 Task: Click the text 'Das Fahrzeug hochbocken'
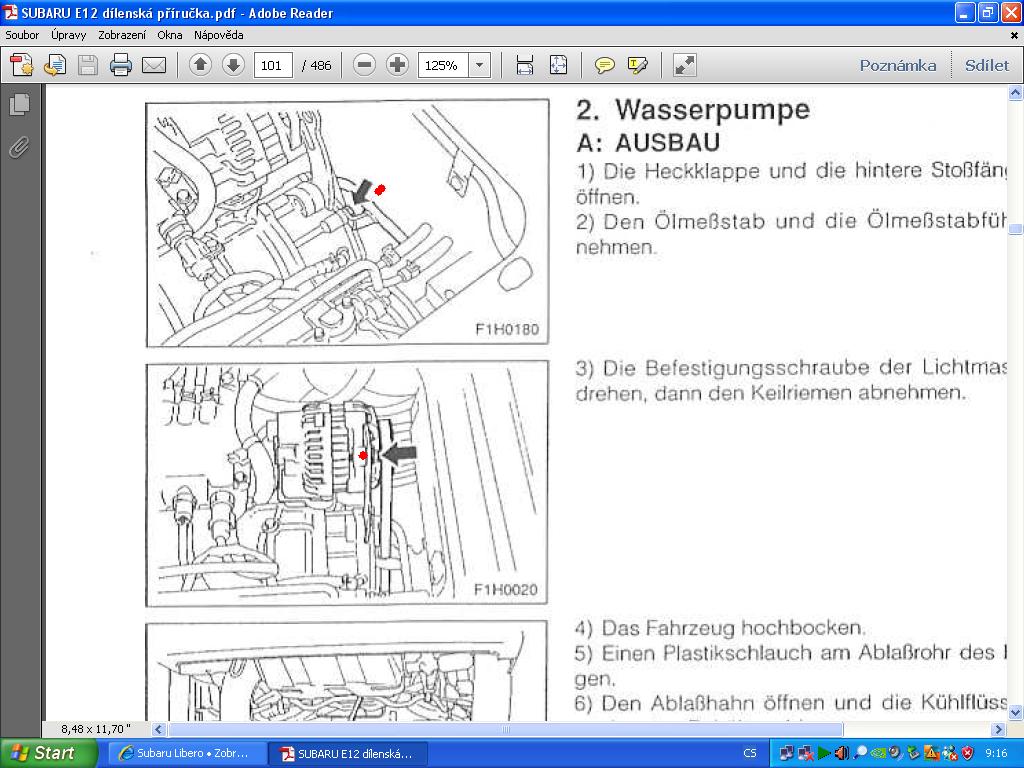(x=733, y=628)
